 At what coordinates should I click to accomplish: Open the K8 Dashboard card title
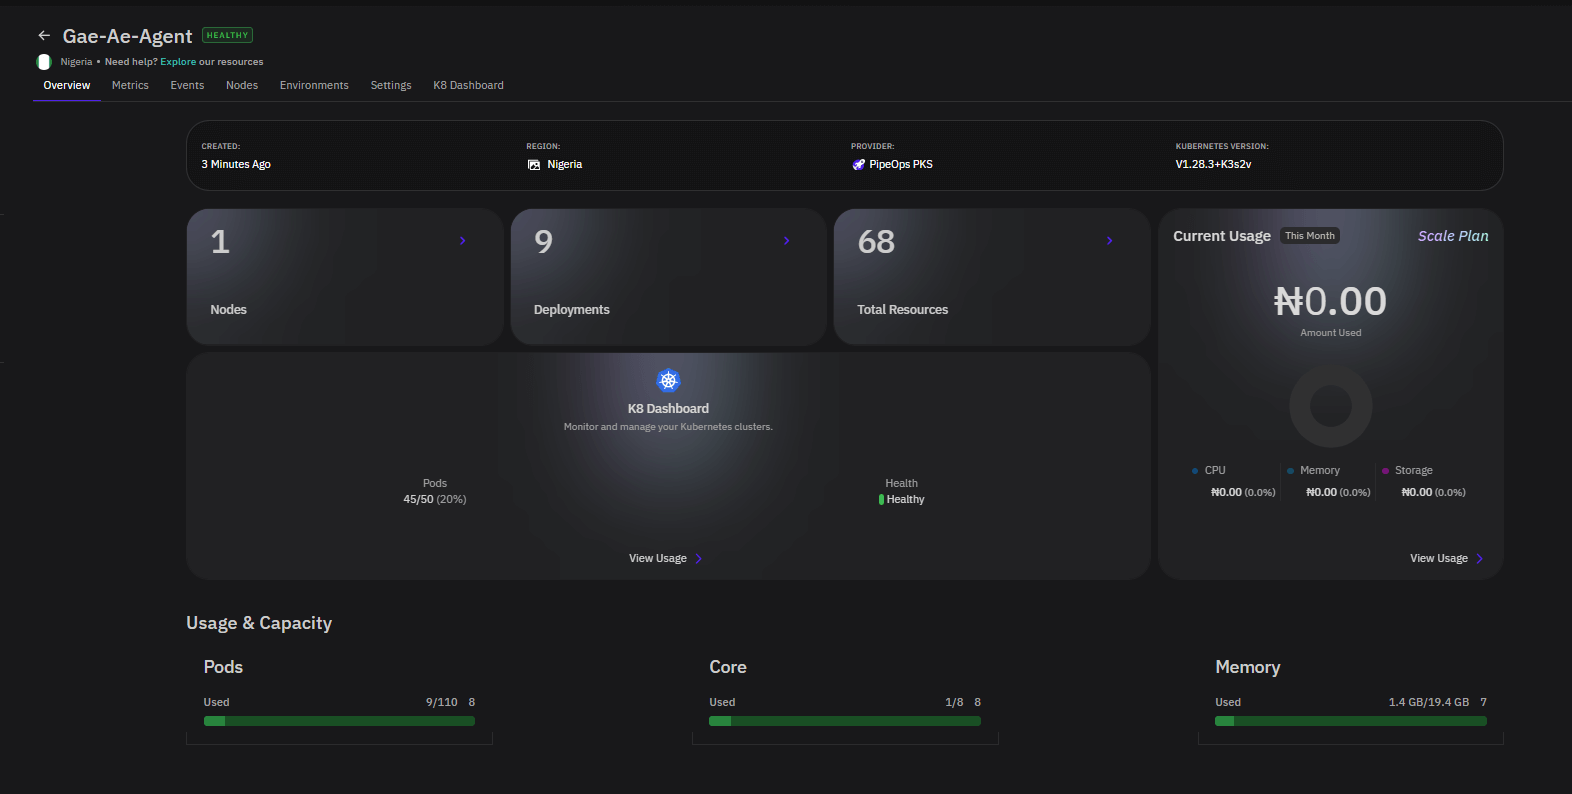click(x=668, y=409)
